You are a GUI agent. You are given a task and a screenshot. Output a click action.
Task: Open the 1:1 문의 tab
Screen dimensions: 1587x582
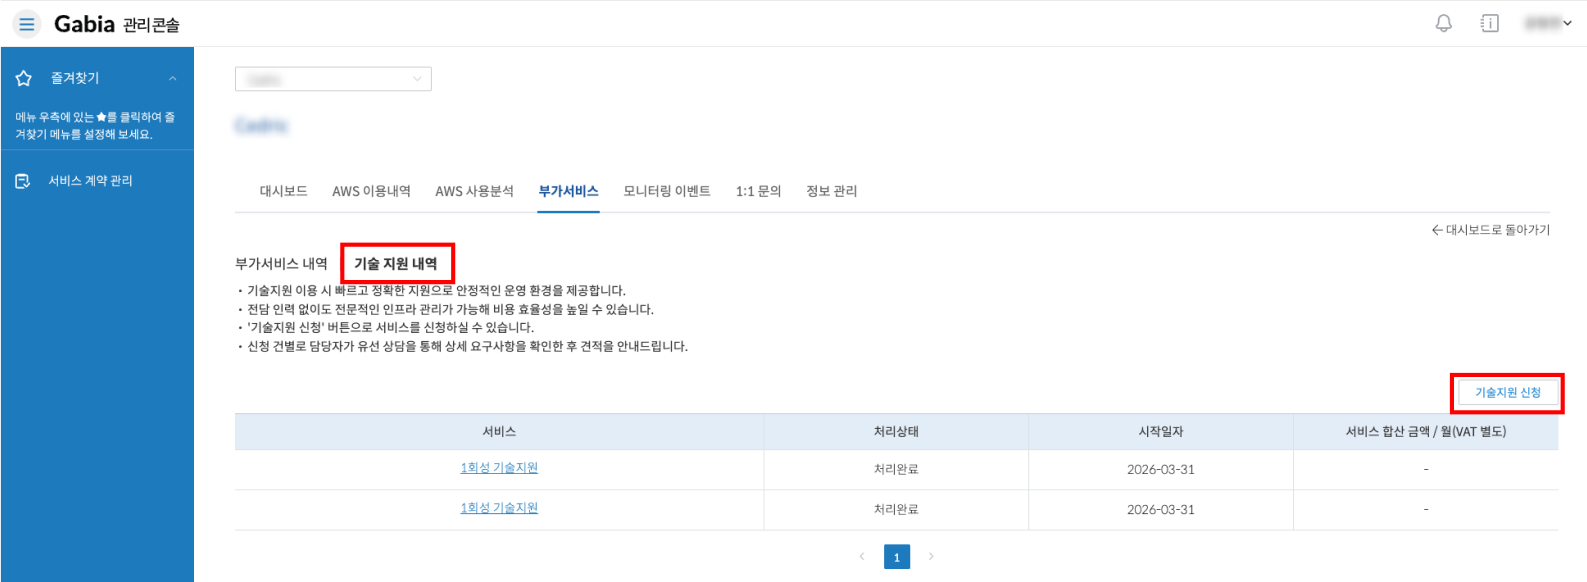(758, 191)
